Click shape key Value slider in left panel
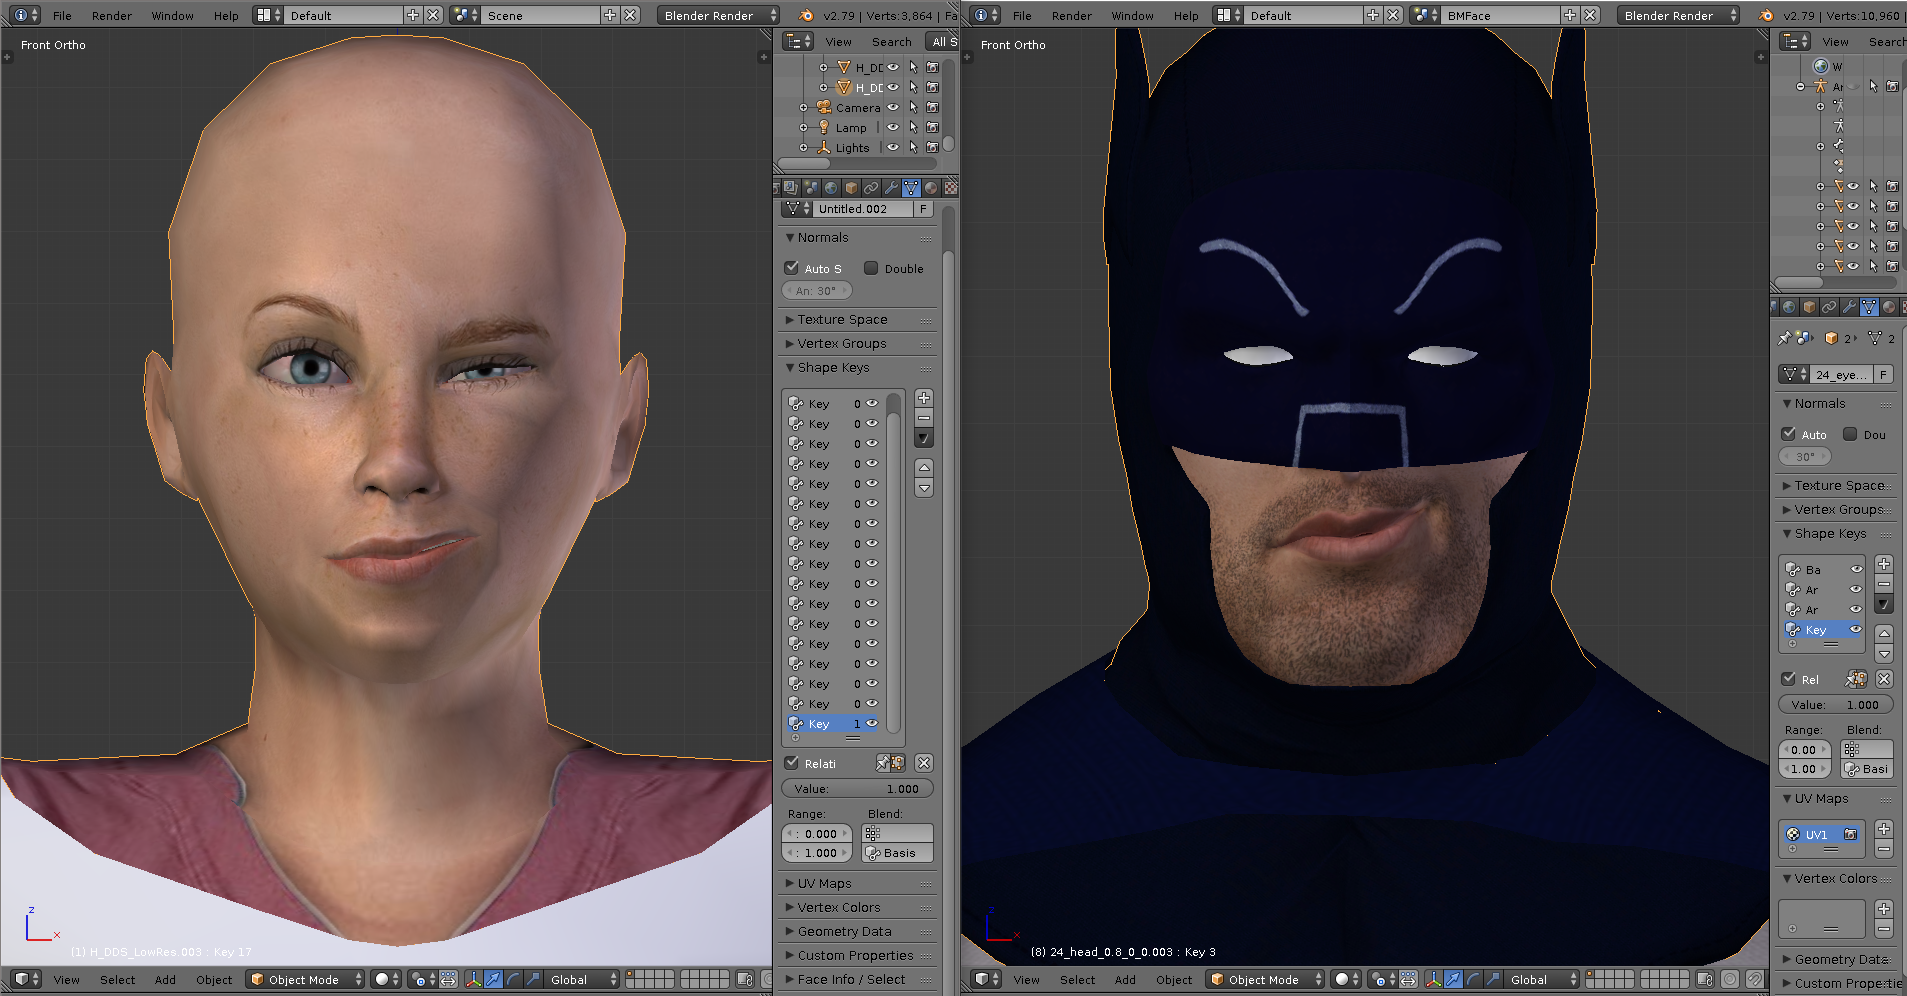The height and width of the screenshot is (996, 1907). 857,788
